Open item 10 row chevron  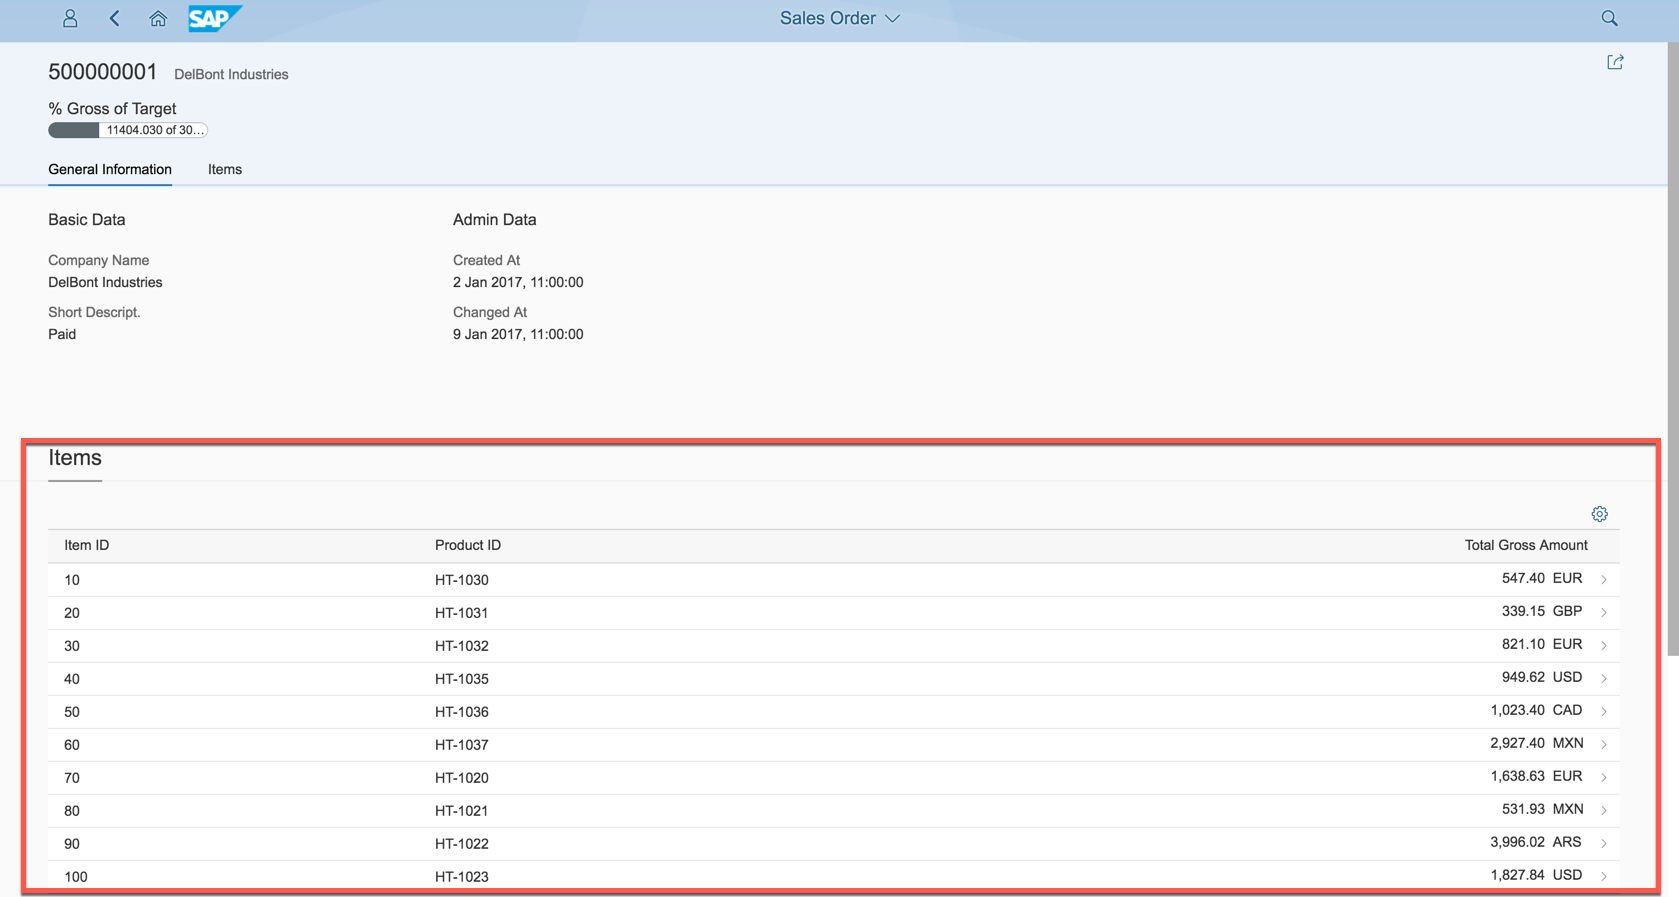tap(1604, 580)
